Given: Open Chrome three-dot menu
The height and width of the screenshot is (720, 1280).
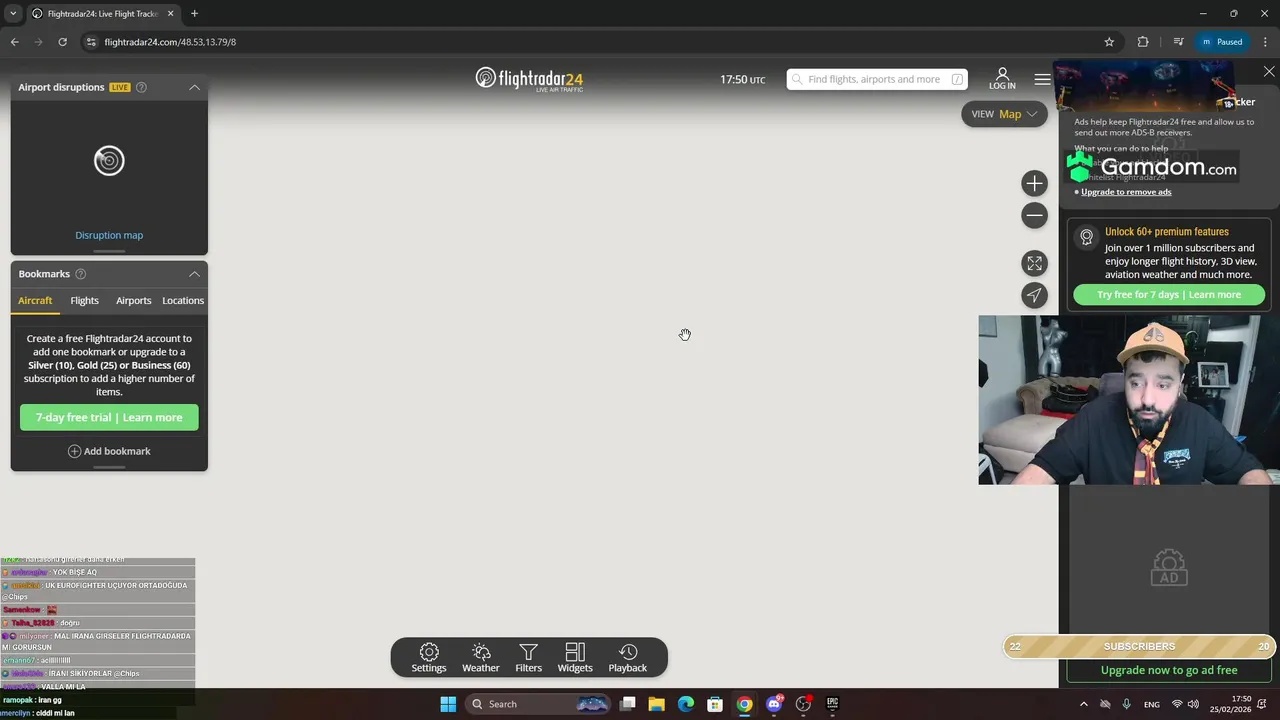Looking at the screenshot, I should click(1265, 42).
